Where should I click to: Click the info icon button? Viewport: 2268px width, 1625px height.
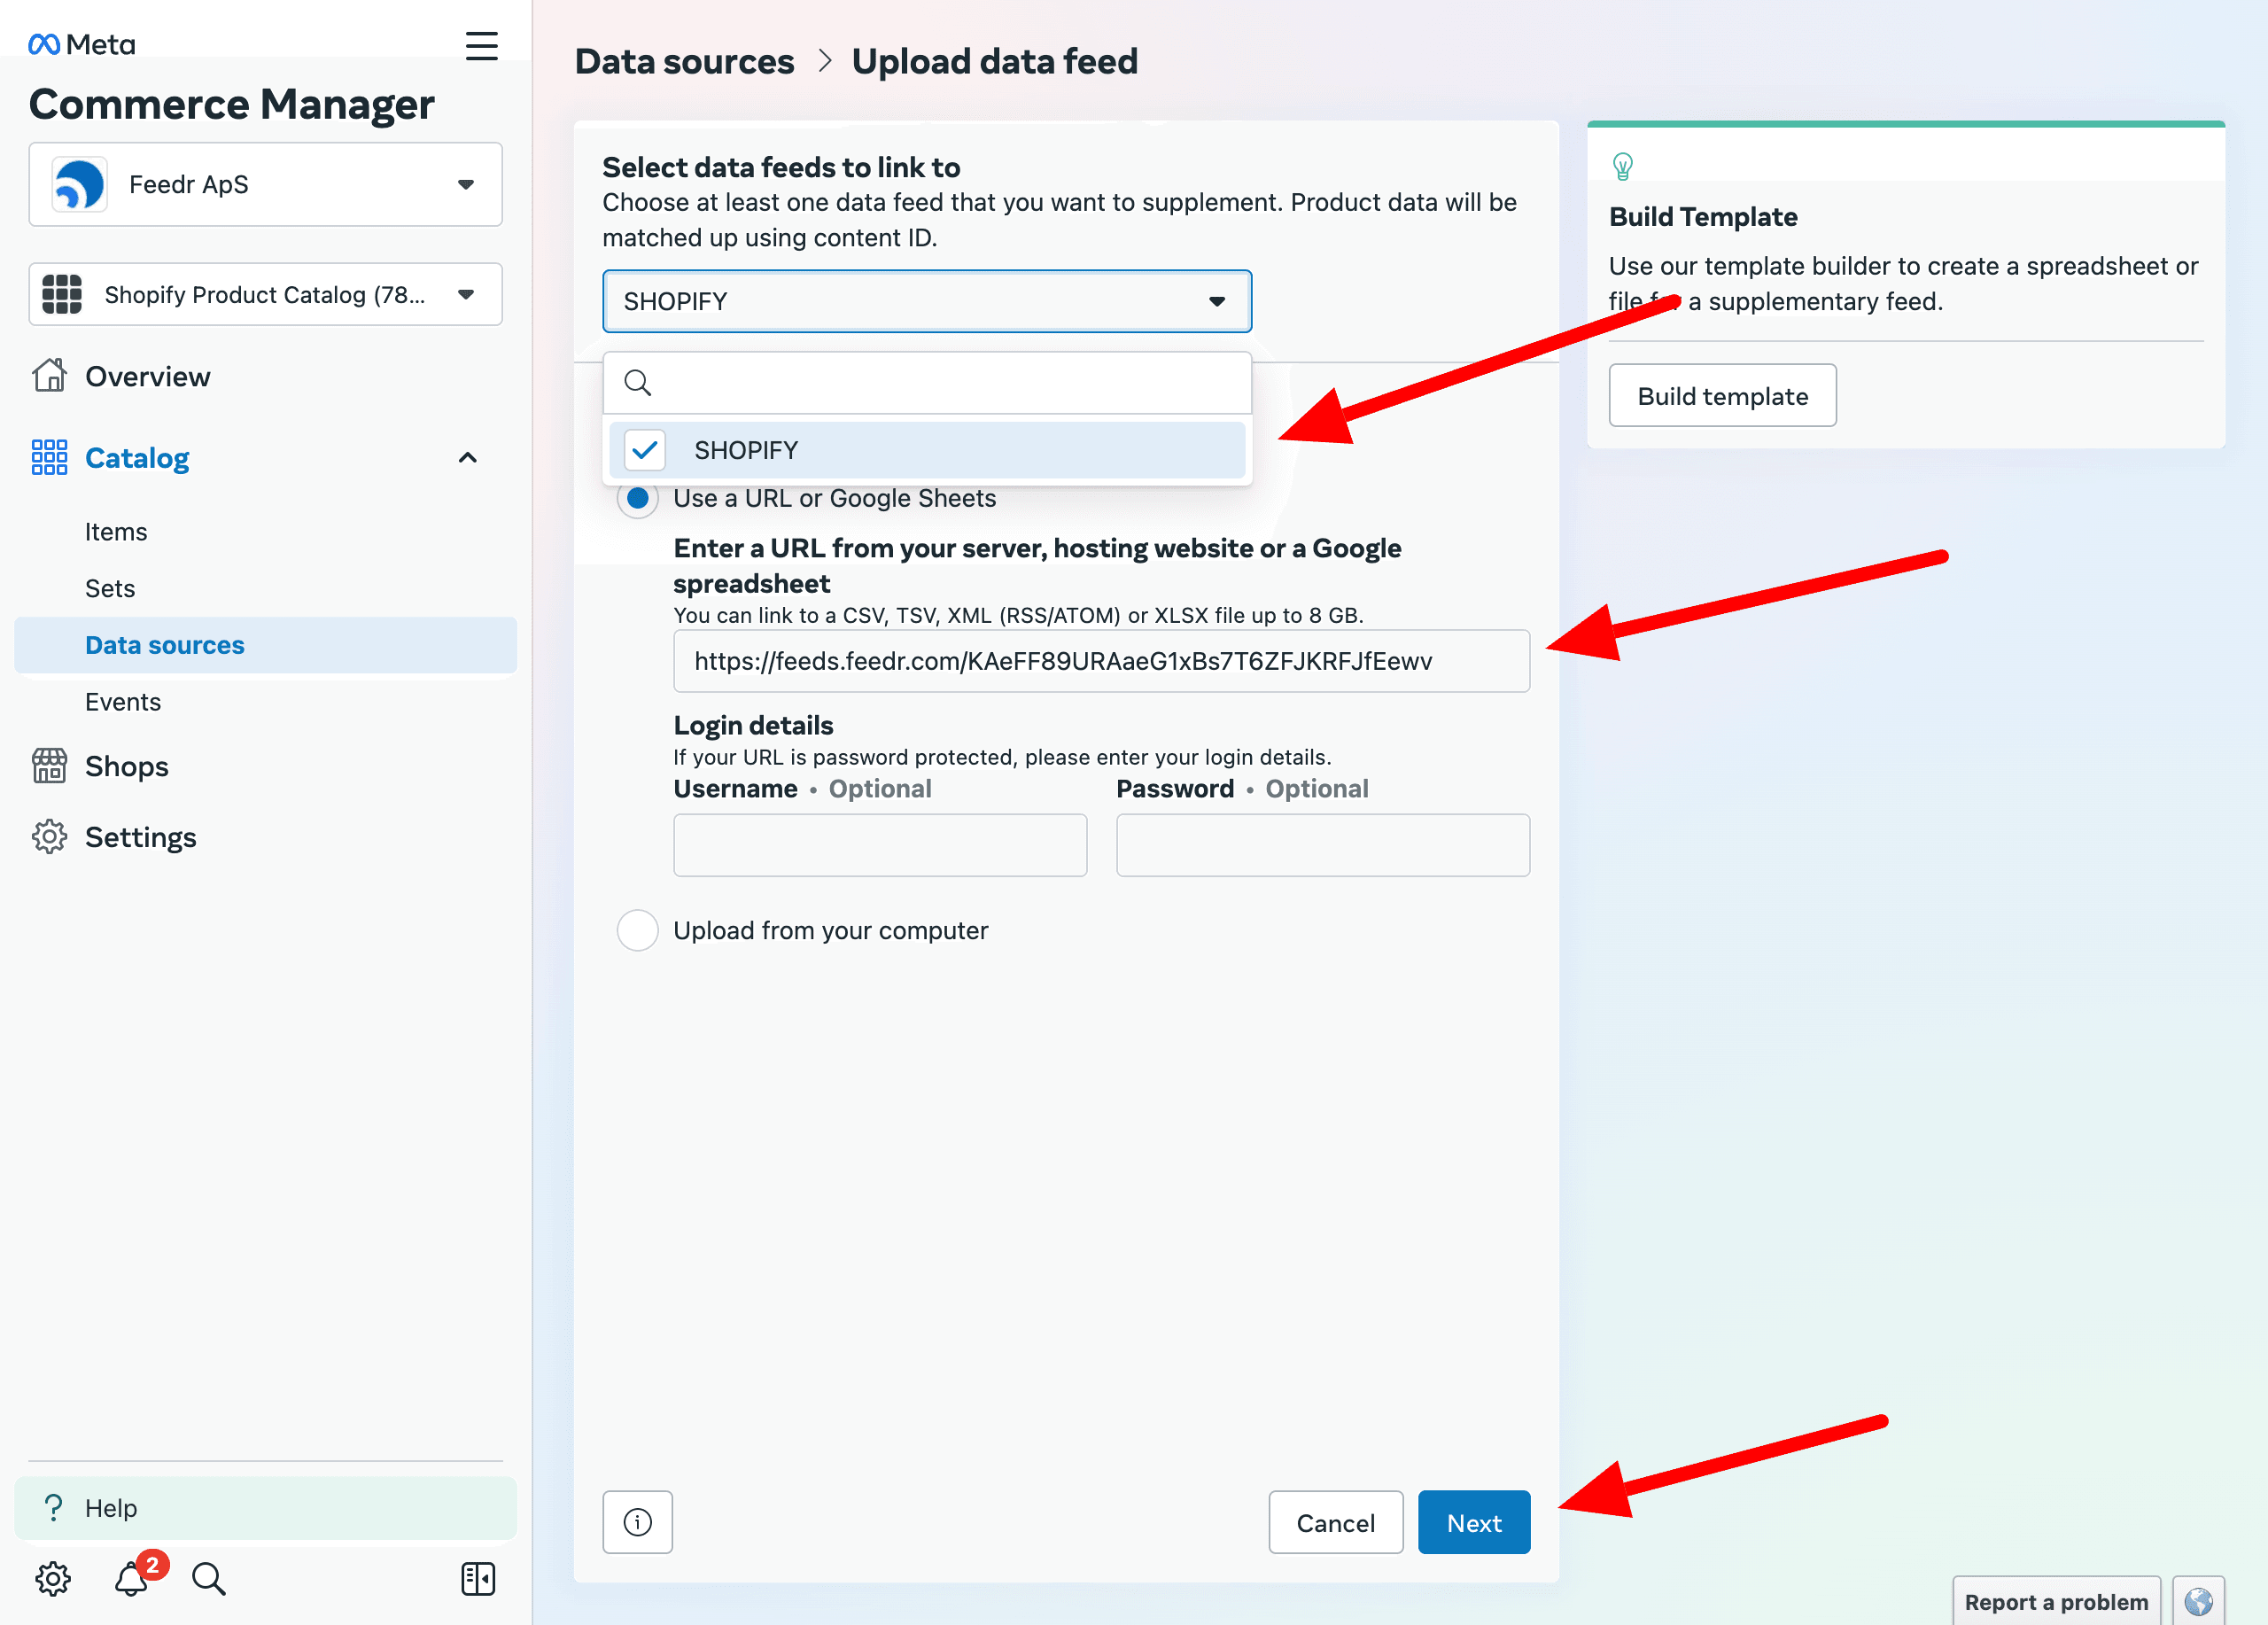point(637,1522)
